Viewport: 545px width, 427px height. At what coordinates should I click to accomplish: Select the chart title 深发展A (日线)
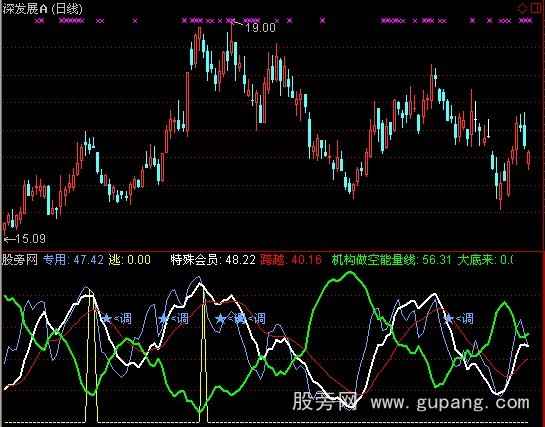tap(42, 9)
